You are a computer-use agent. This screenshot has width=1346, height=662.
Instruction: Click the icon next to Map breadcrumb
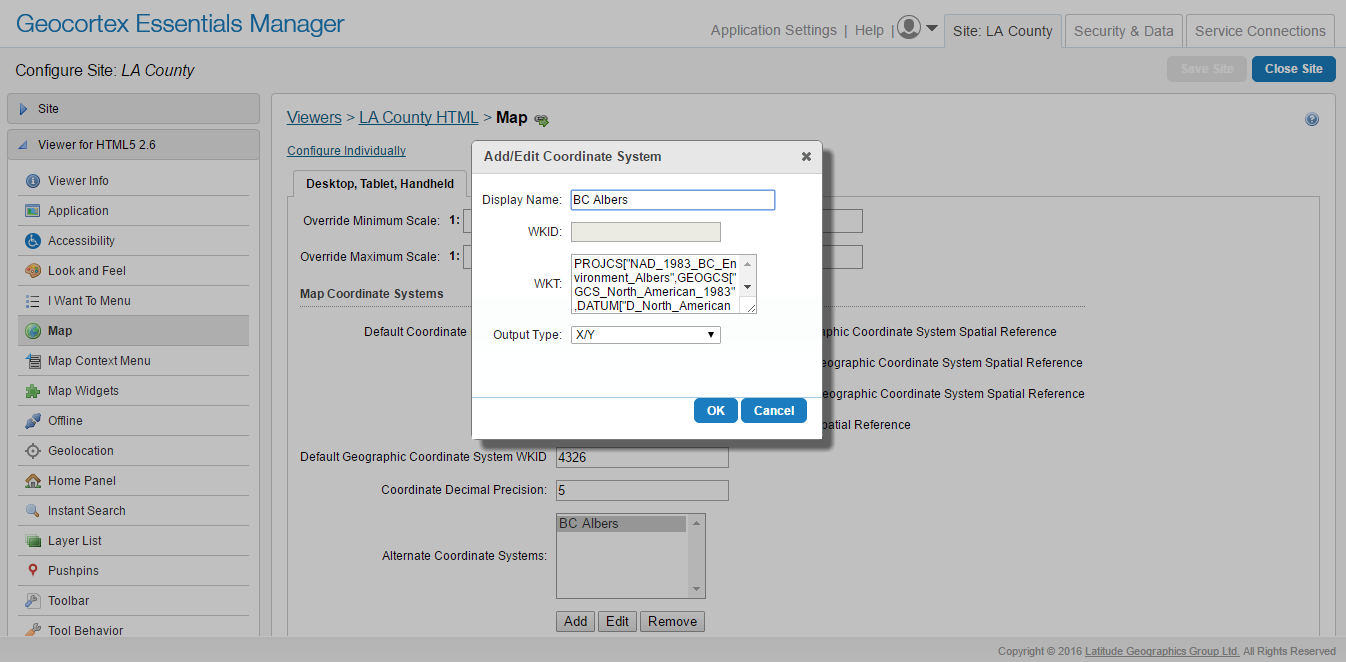click(541, 120)
